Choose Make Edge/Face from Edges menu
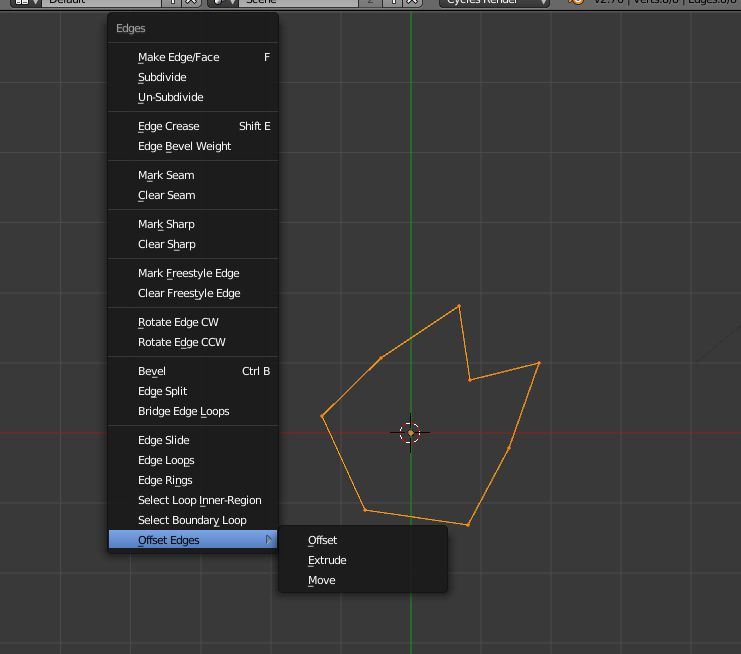The height and width of the screenshot is (654, 741). tap(193, 57)
